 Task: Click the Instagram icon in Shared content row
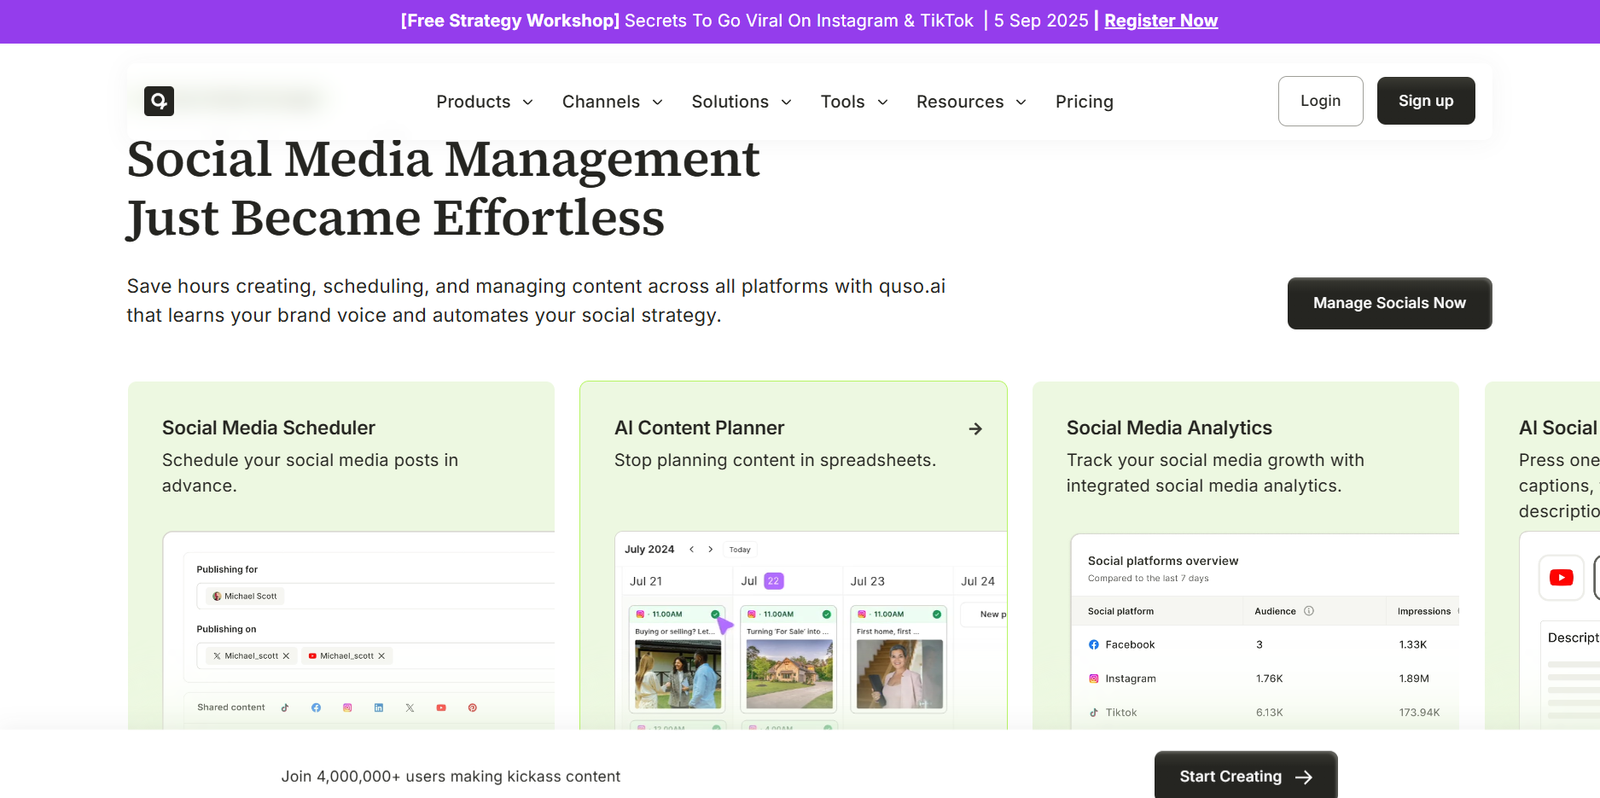(348, 707)
